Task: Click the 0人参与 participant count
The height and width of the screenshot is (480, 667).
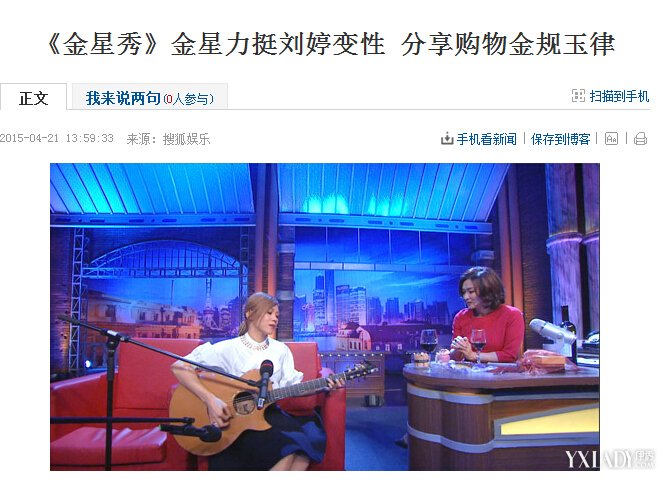Action: 188,99
